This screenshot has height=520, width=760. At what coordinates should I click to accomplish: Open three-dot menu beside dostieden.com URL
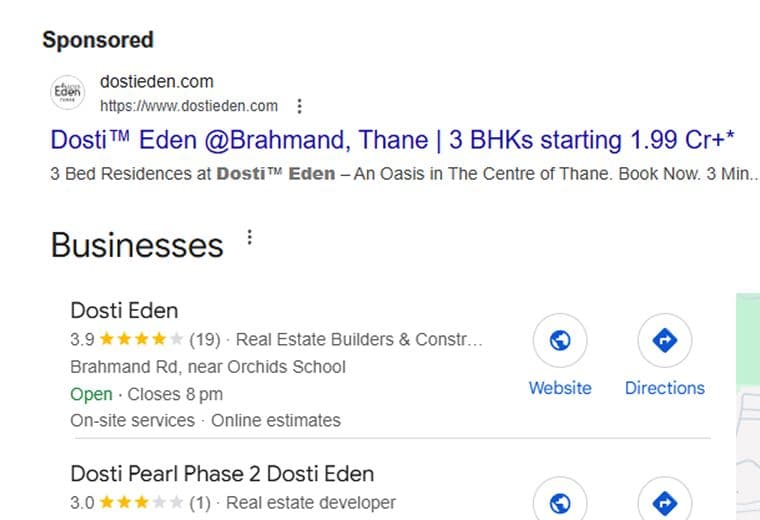[299, 106]
